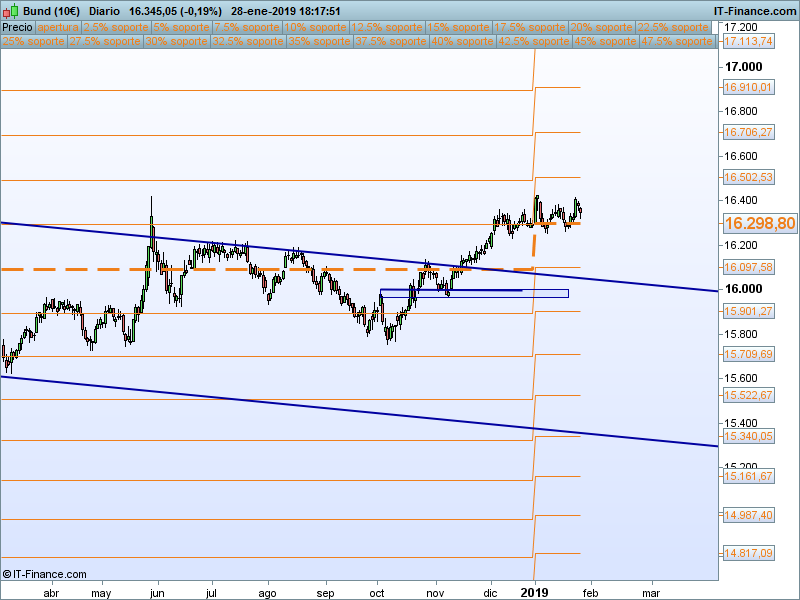This screenshot has height=600, width=800.
Task: Select the 16.097,58 level price tag
Action: pyautogui.click(x=748, y=268)
